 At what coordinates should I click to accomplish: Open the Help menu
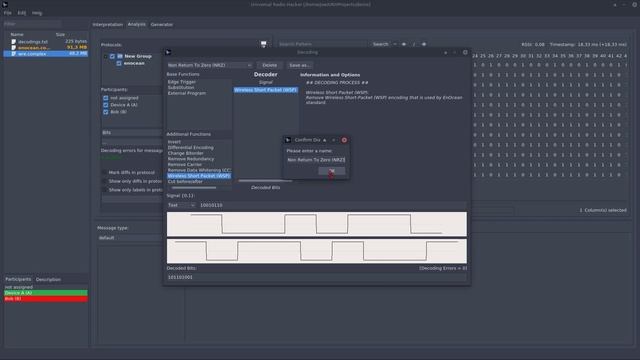point(37,13)
